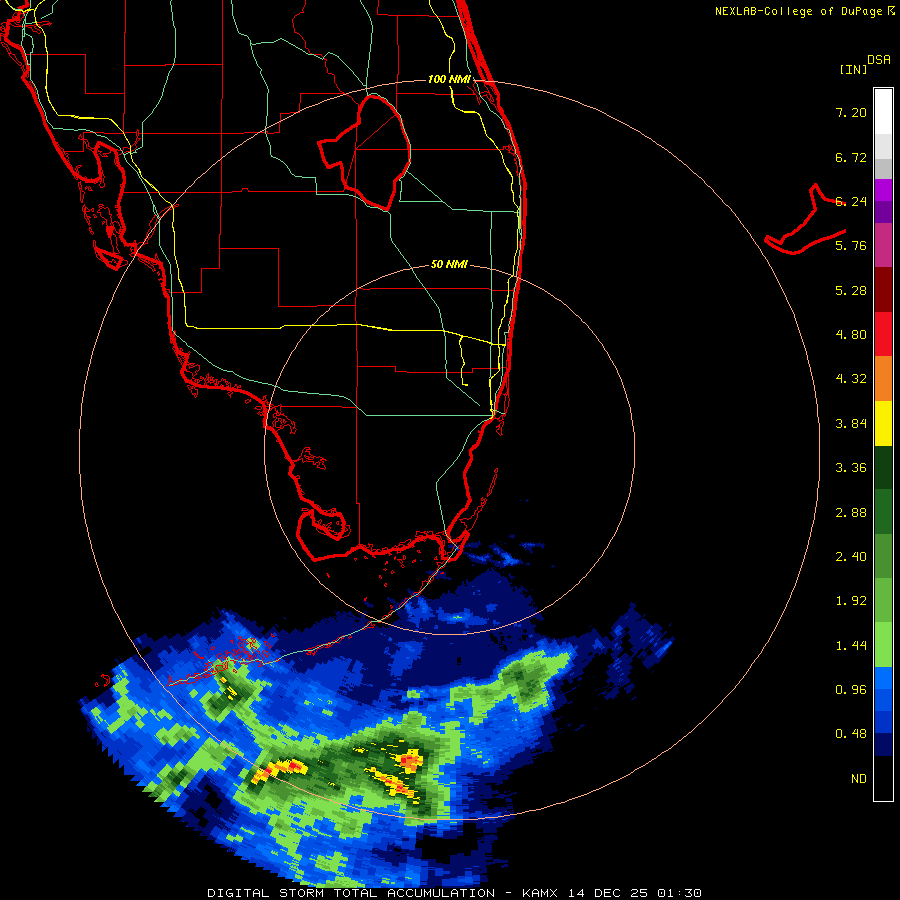Select the 7.20 legend value
The width and height of the screenshot is (900, 900).
pos(851,112)
